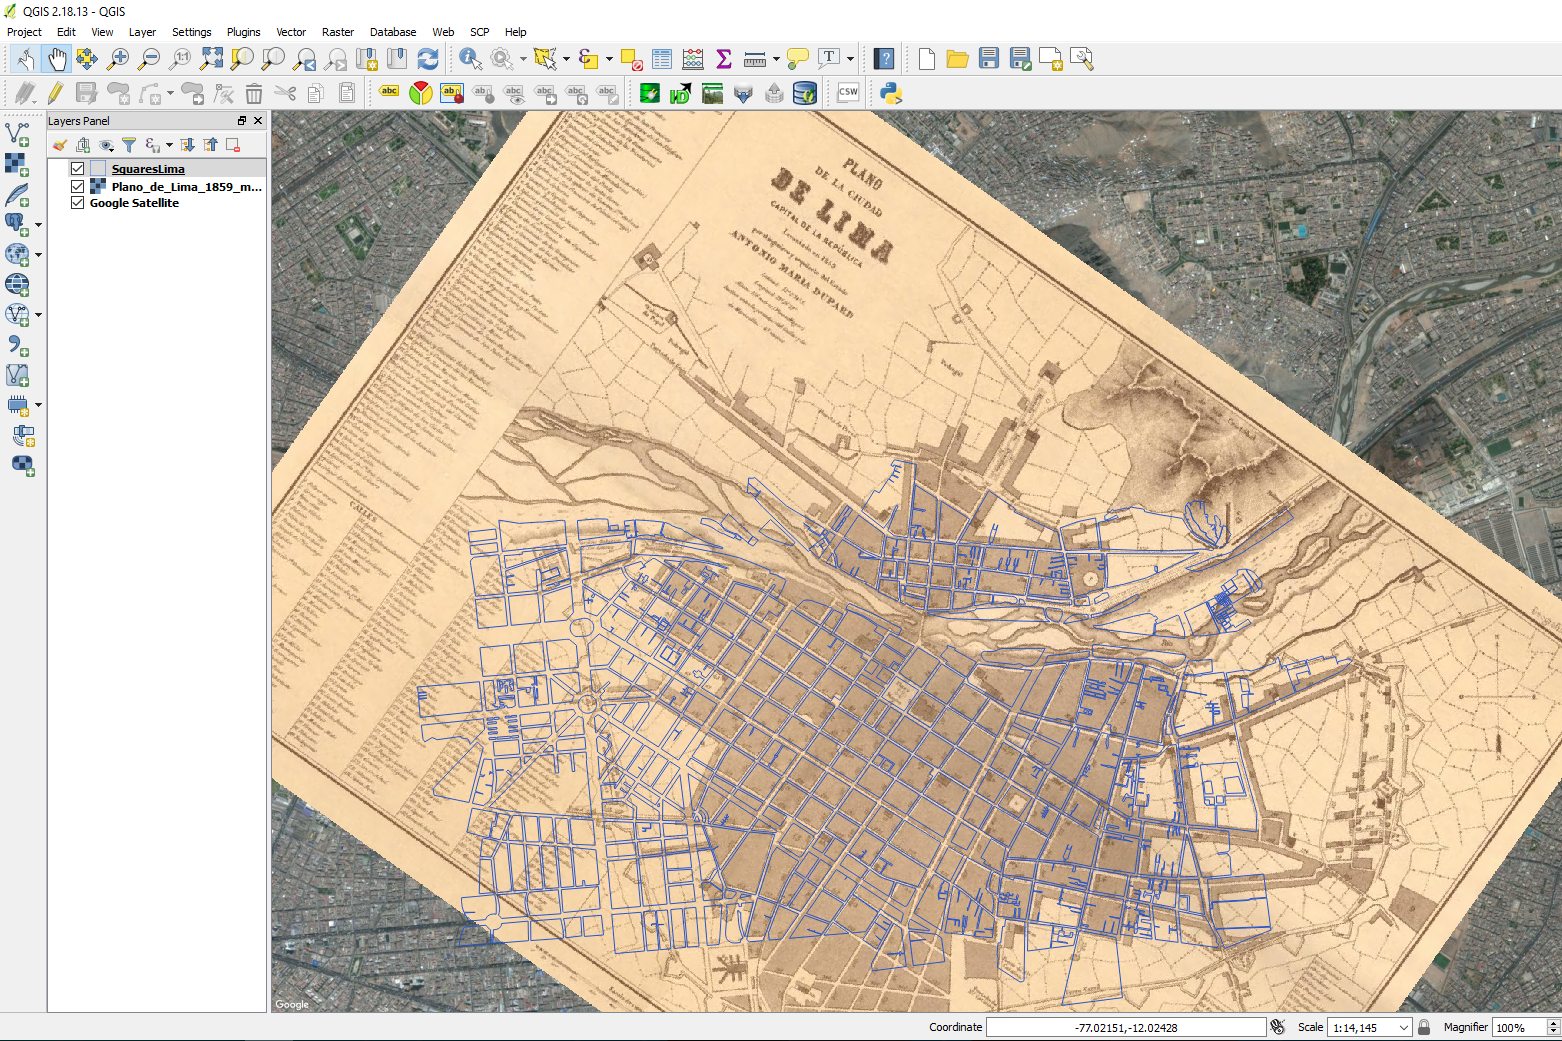Open the Help contents icon

(x=884, y=59)
